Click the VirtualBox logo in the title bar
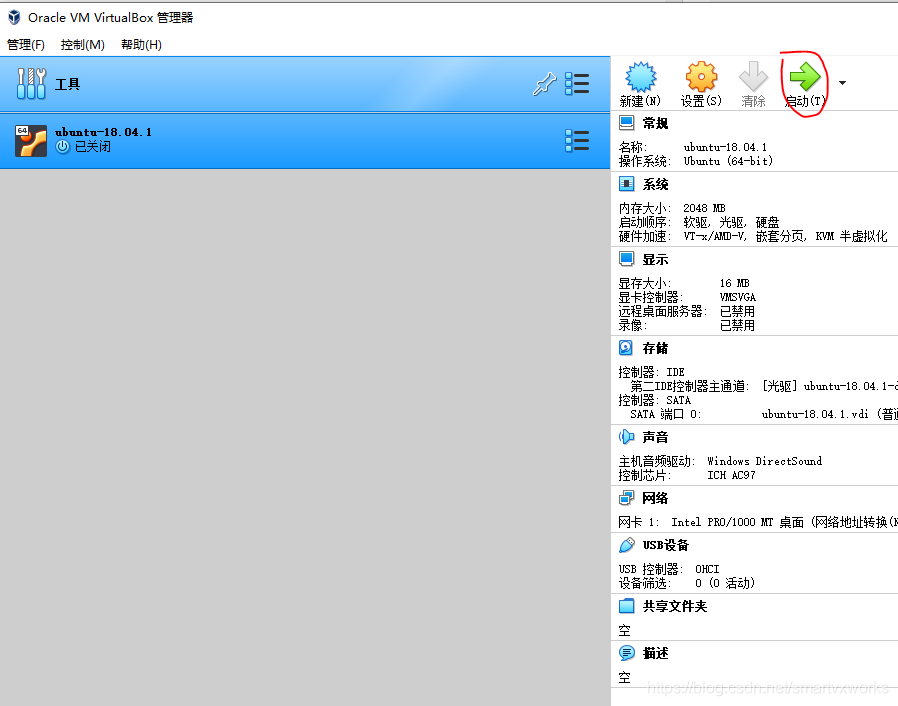This screenshot has width=898, height=706. [x=14, y=17]
